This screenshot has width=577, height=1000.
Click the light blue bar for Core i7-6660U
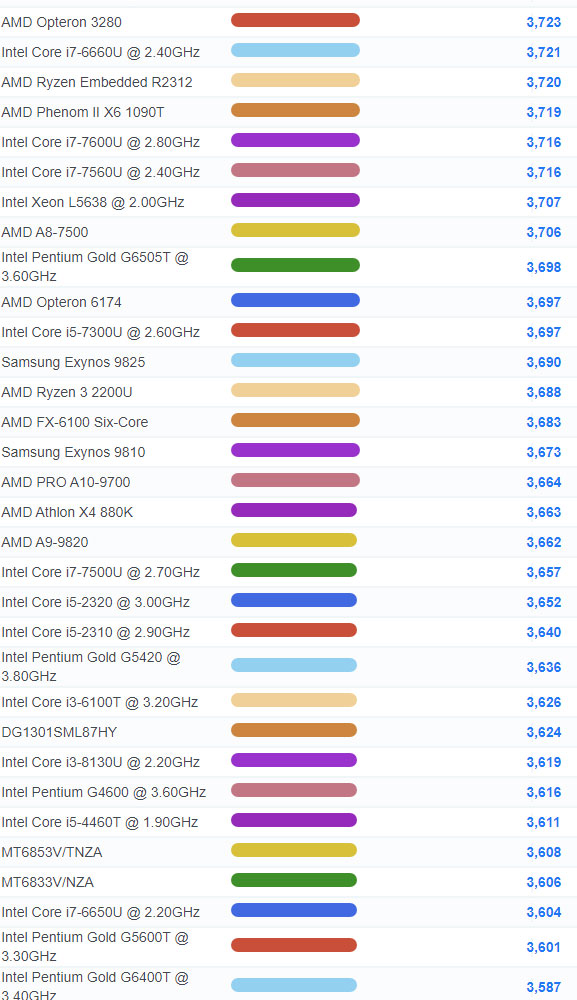[295, 50]
